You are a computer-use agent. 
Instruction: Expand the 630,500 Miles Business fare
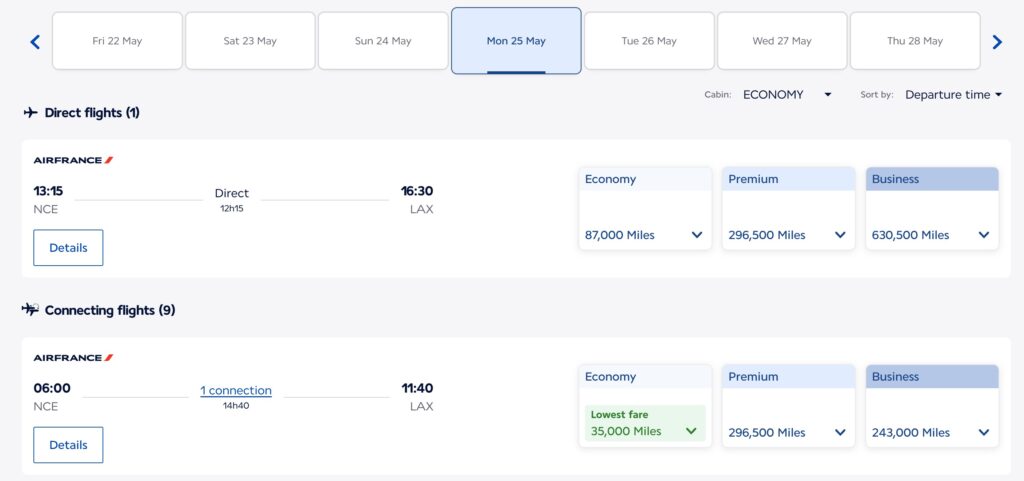[932, 235]
